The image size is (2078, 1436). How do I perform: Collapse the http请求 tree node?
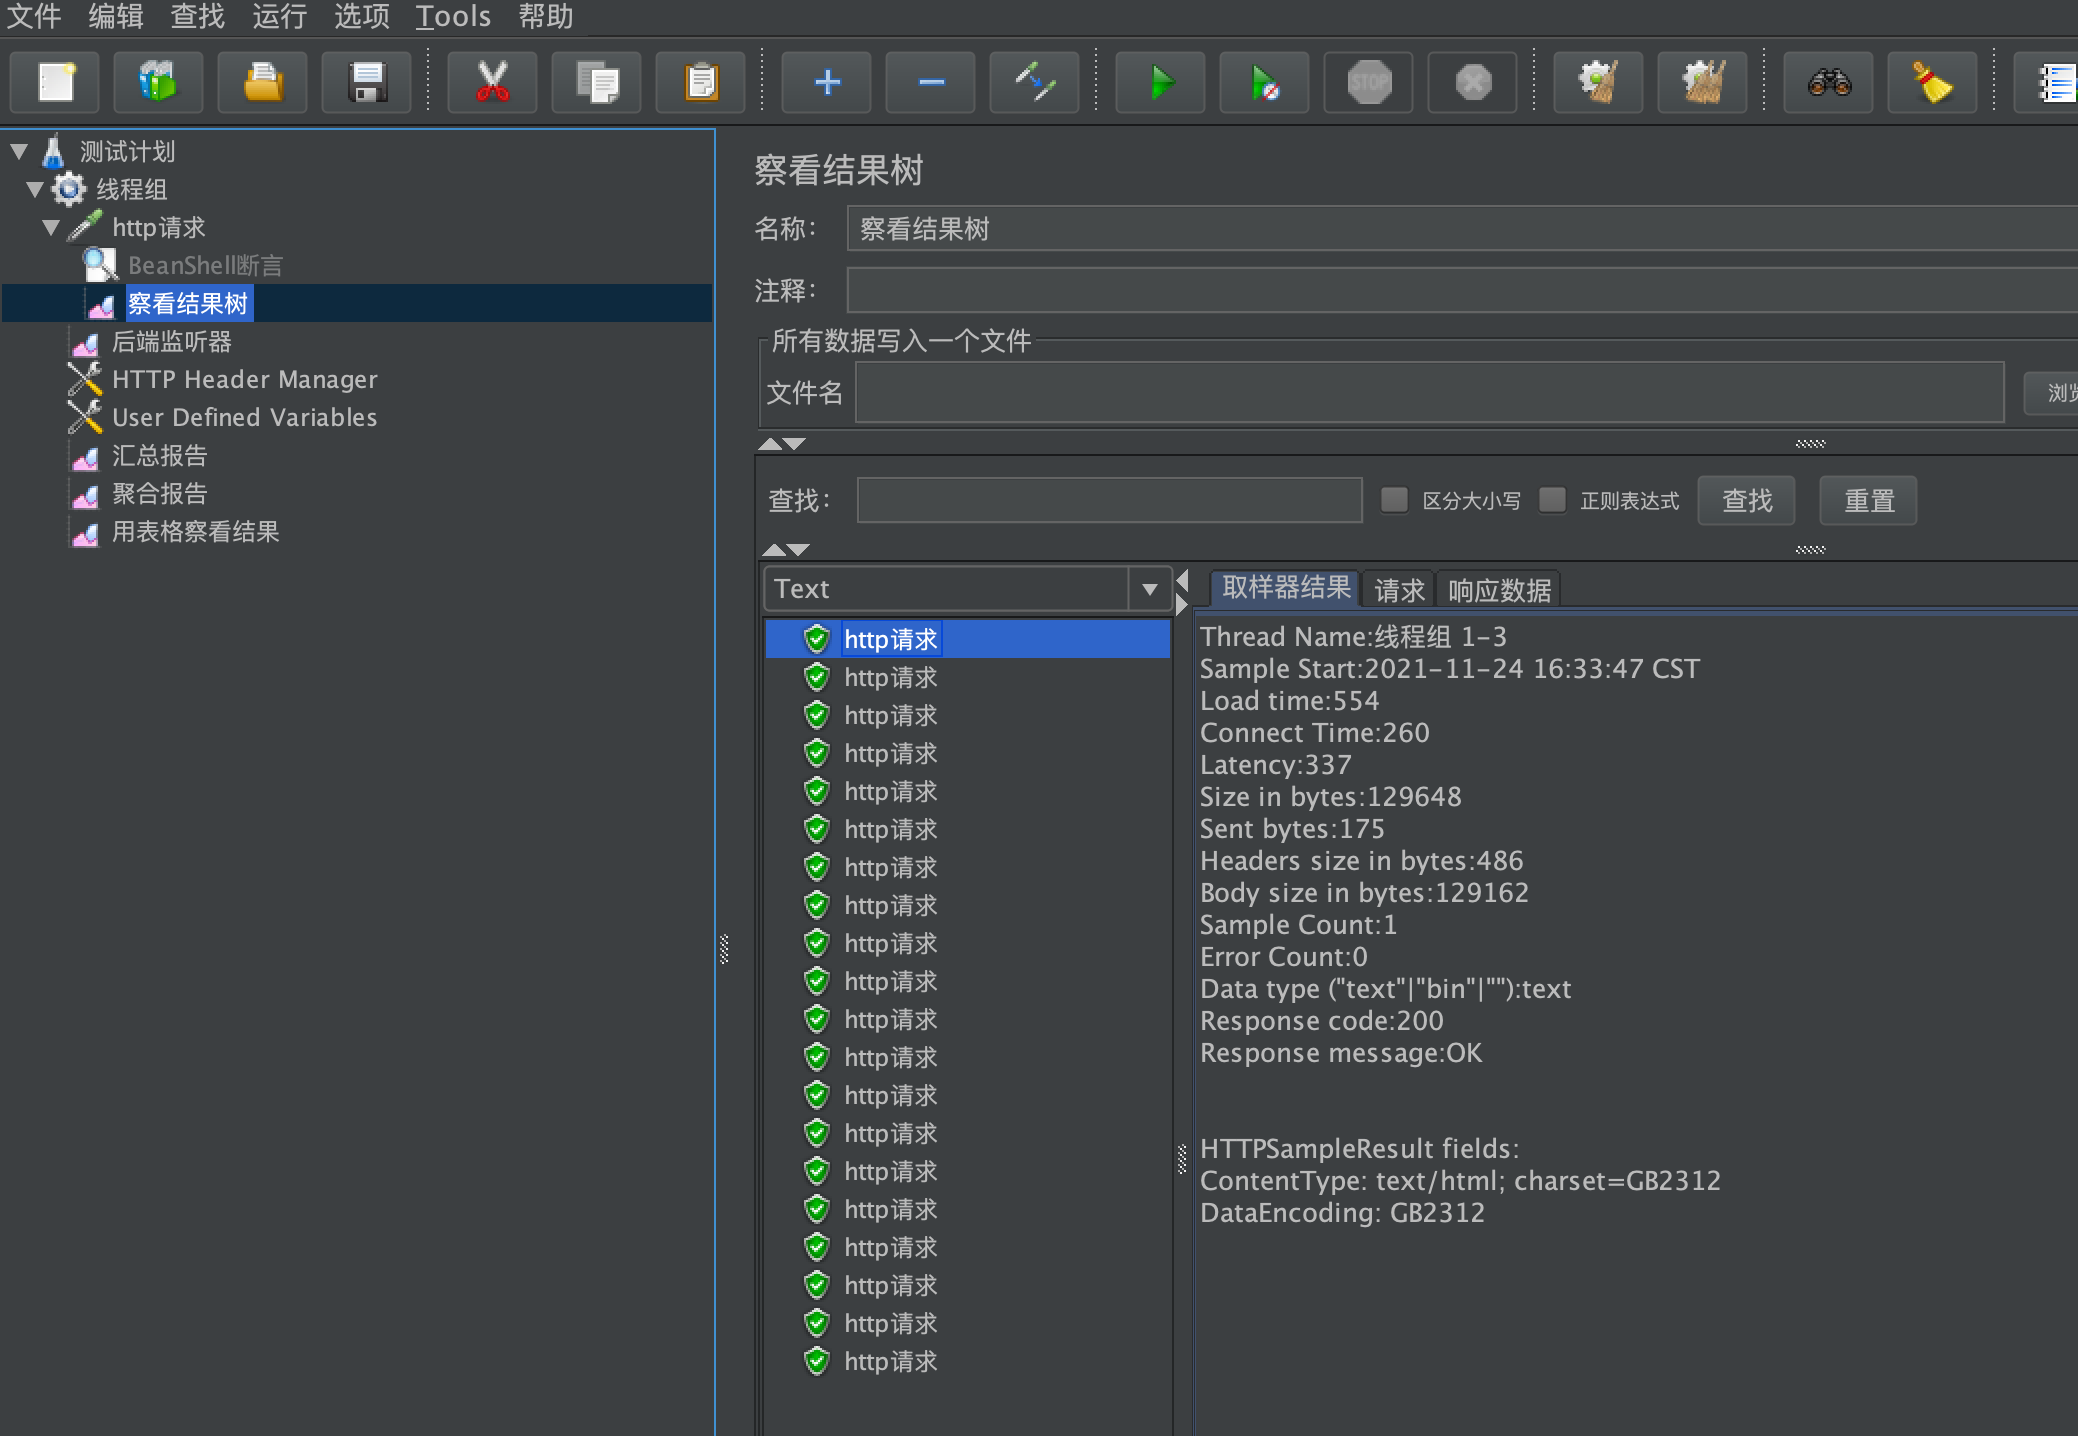point(51,227)
